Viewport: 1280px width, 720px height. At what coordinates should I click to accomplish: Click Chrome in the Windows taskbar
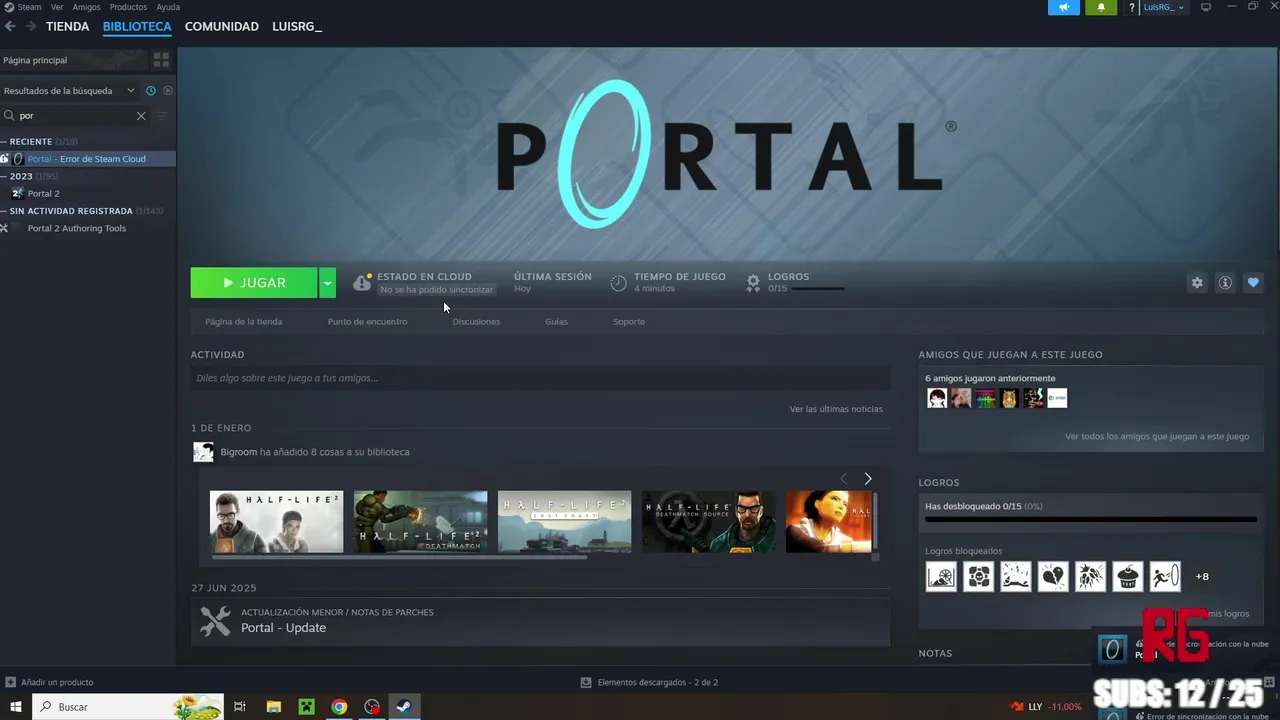[x=340, y=707]
